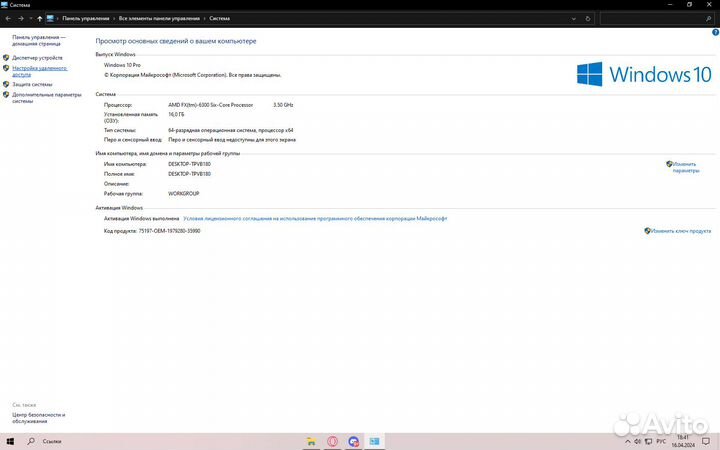The width and height of the screenshot is (720, 450).
Task: Open 'Дополнительные параметры системы' link
Action: coord(46,97)
